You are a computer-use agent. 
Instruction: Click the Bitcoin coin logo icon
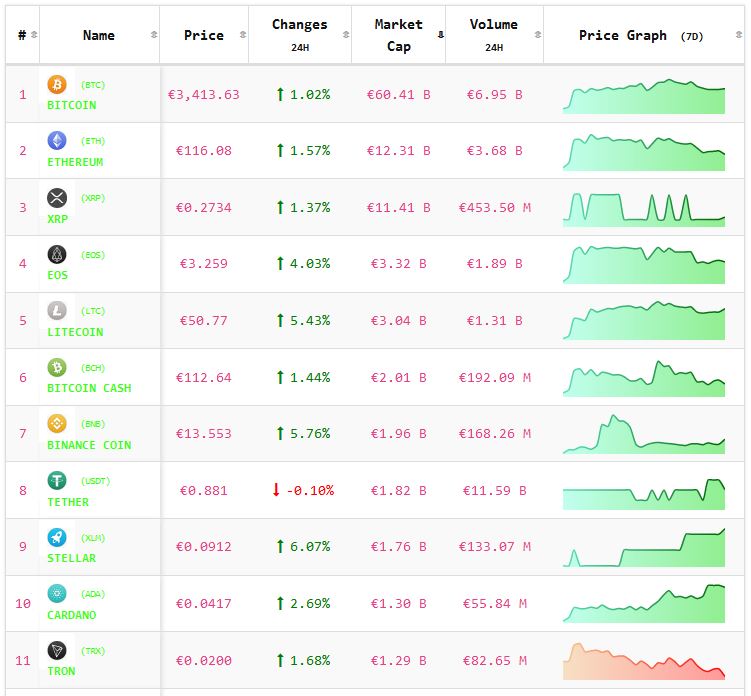[x=57, y=85]
